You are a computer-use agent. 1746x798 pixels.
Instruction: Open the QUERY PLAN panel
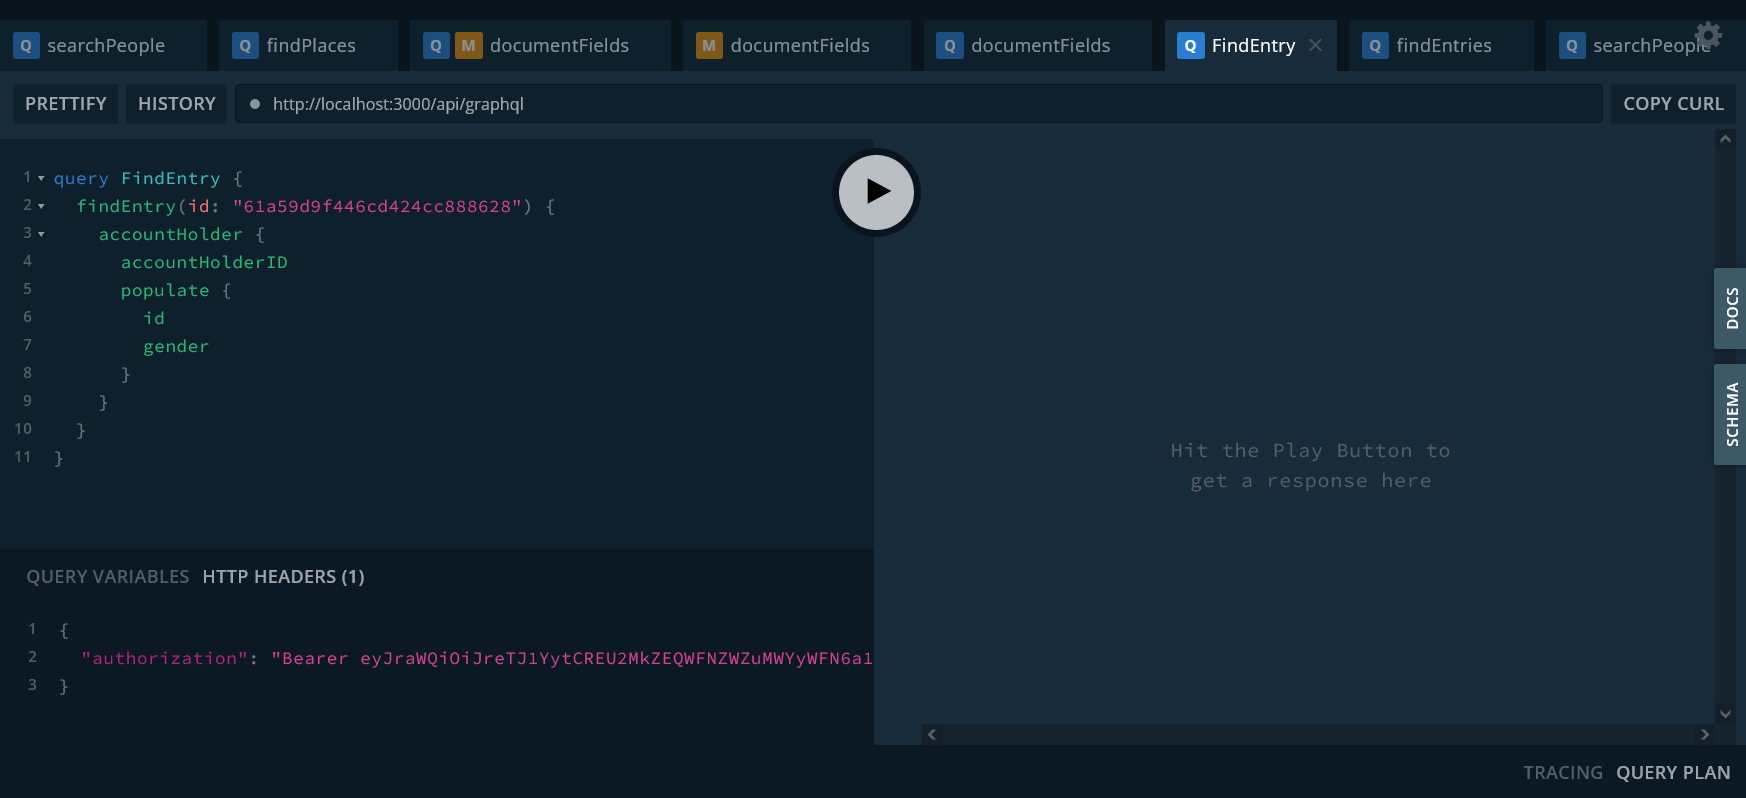pos(1673,773)
